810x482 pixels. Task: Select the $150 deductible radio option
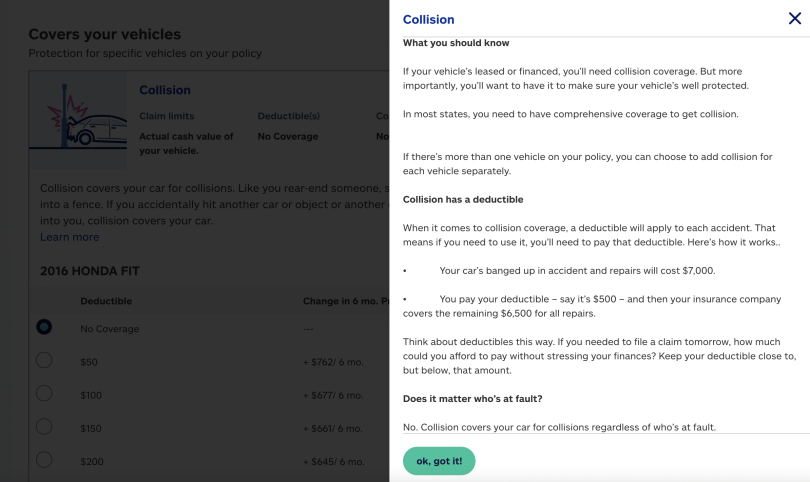tap(44, 426)
